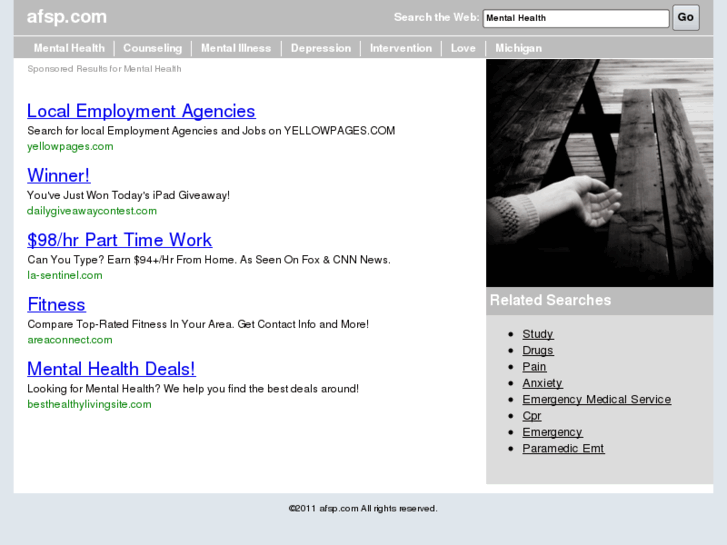
Task: Open the Drugs related search
Action: [538, 350]
